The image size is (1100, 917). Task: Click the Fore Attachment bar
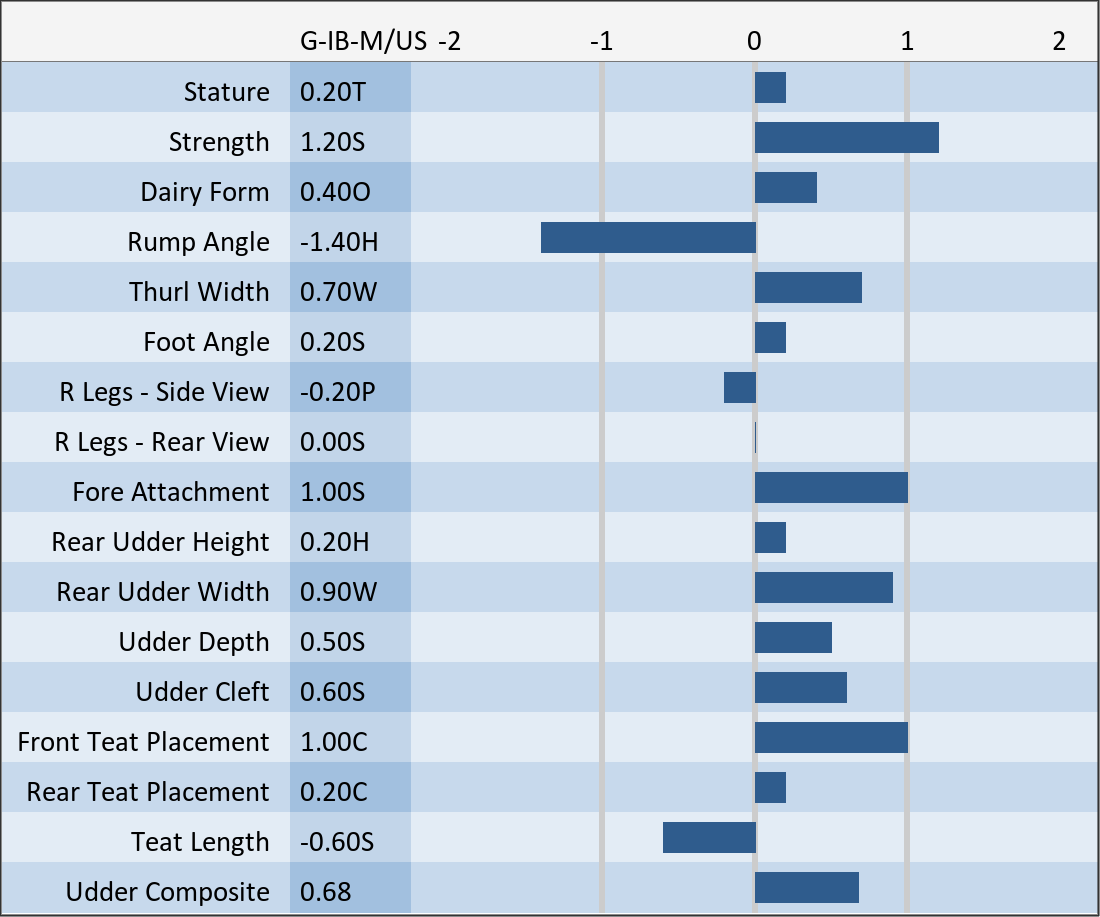click(831, 488)
